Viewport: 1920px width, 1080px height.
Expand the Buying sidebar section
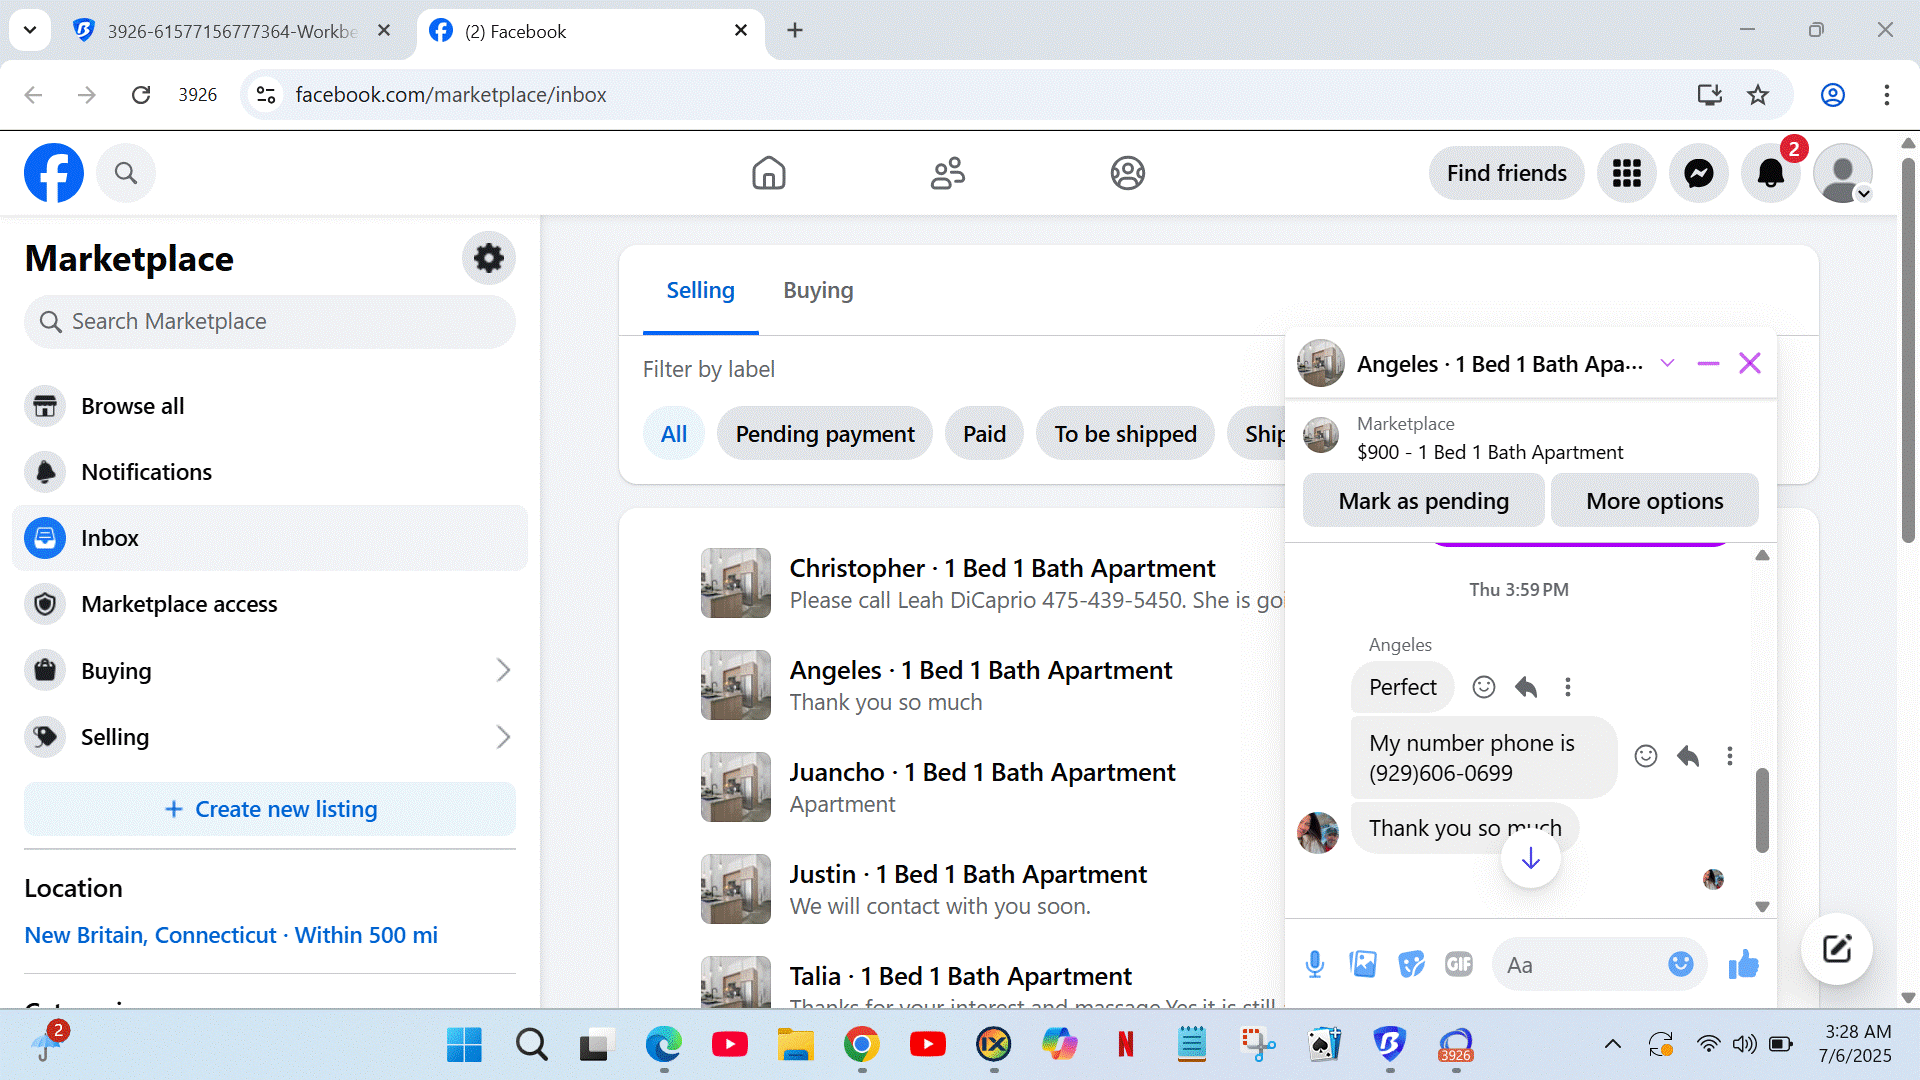(503, 671)
